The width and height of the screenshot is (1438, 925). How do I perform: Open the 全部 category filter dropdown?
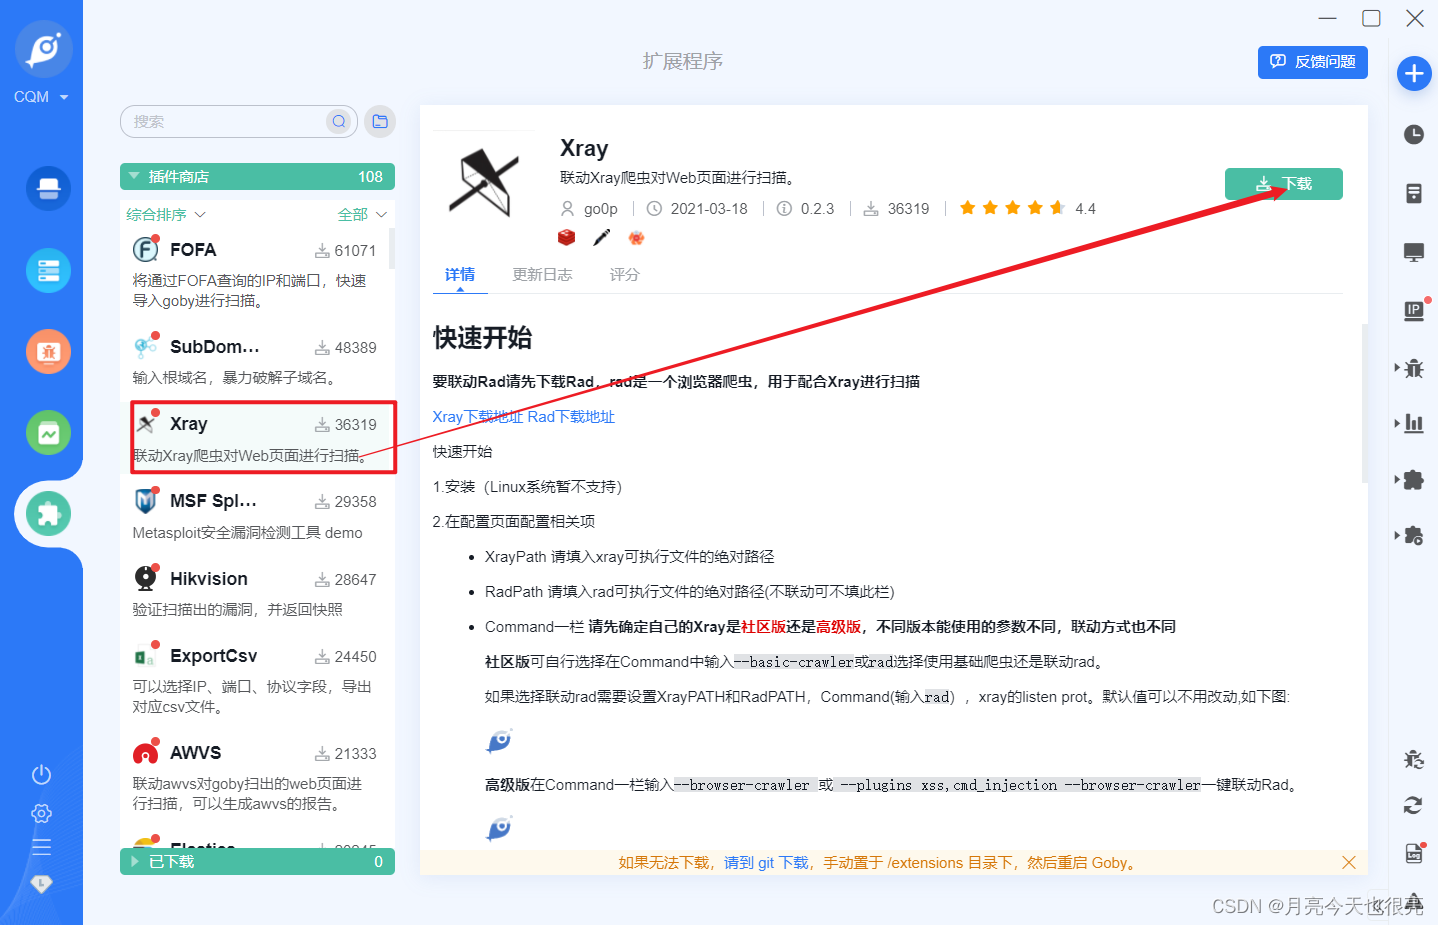pos(362,215)
